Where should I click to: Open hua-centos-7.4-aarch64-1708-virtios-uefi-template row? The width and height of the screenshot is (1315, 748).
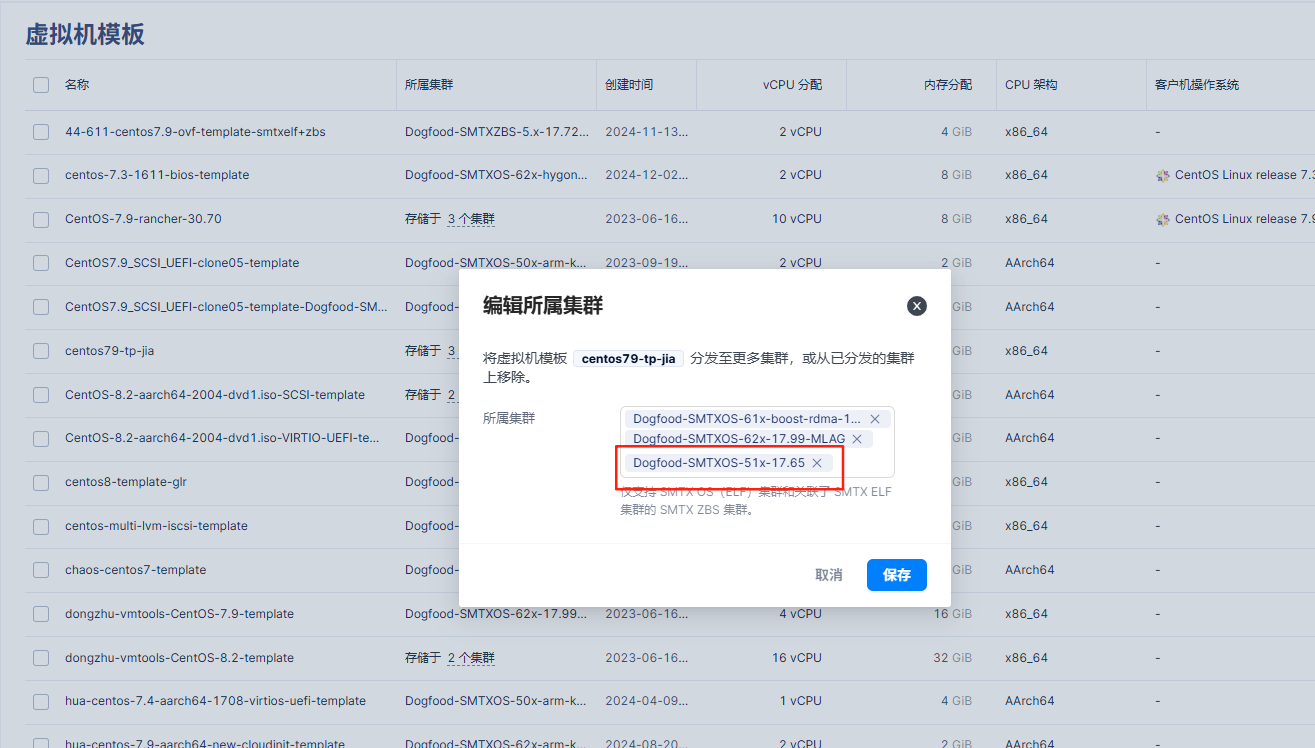215,701
